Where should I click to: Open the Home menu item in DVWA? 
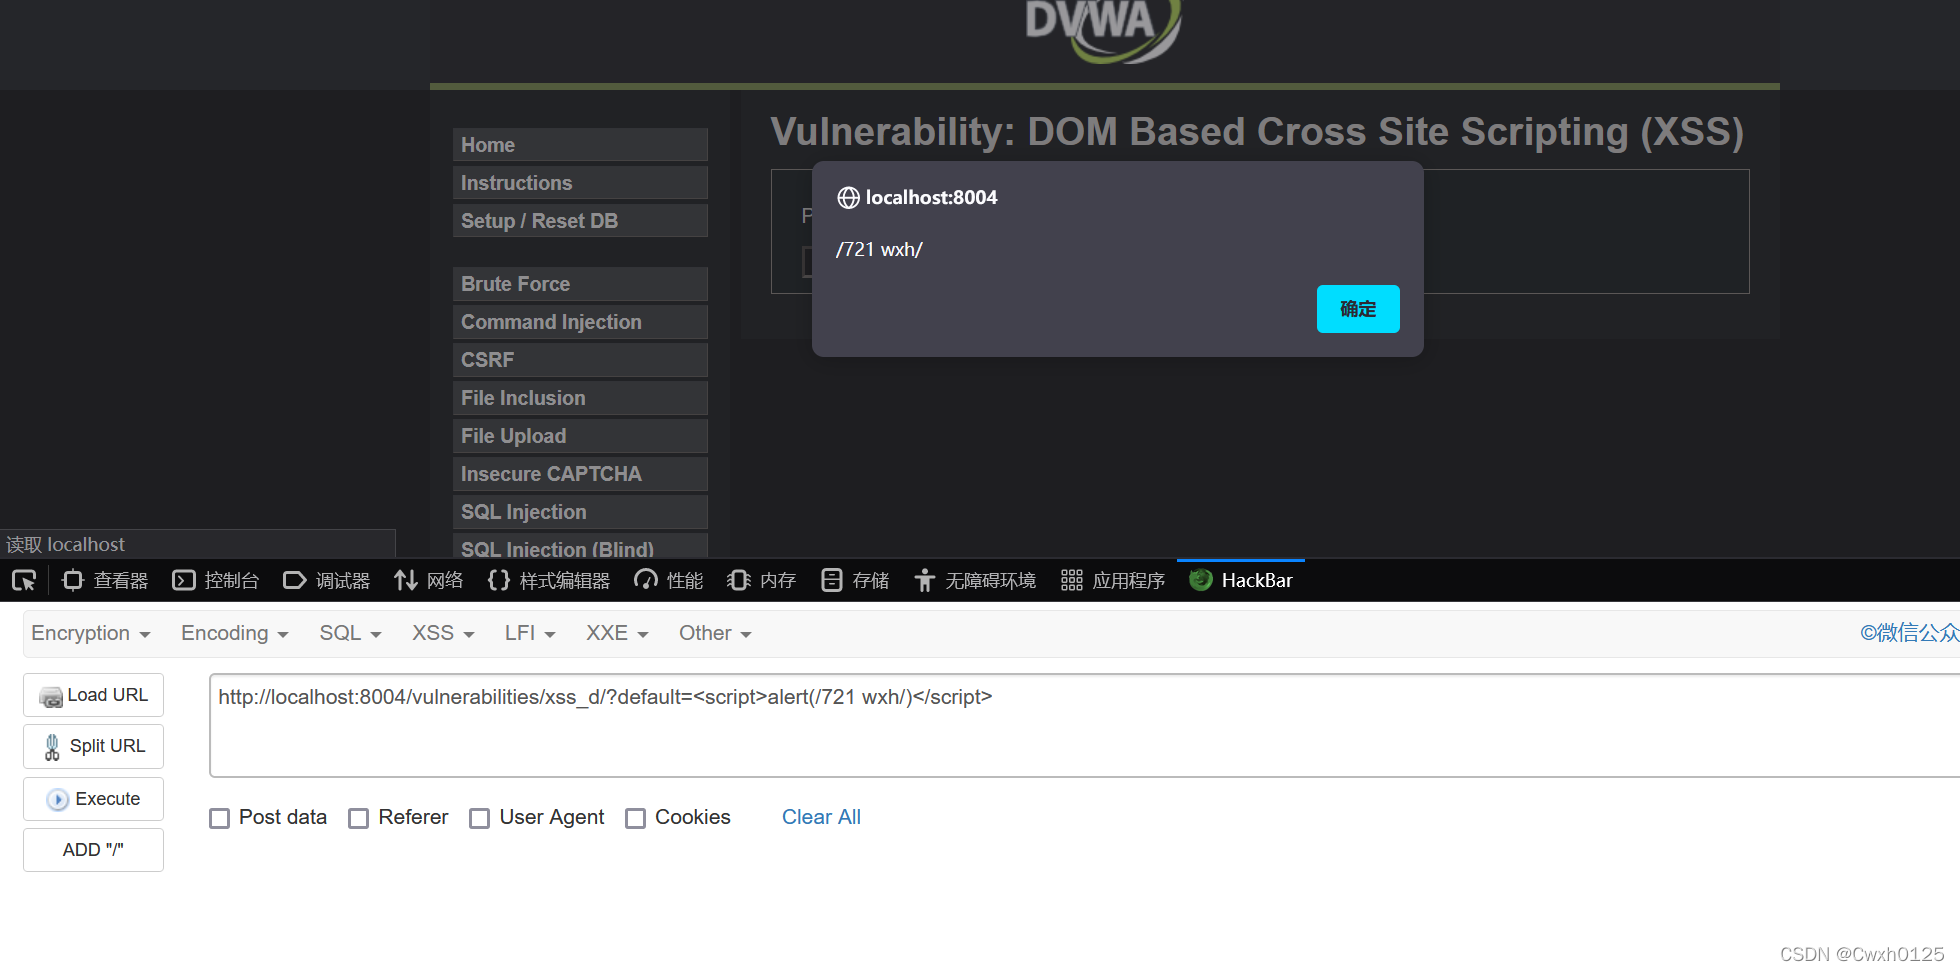pyautogui.click(x=580, y=145)
